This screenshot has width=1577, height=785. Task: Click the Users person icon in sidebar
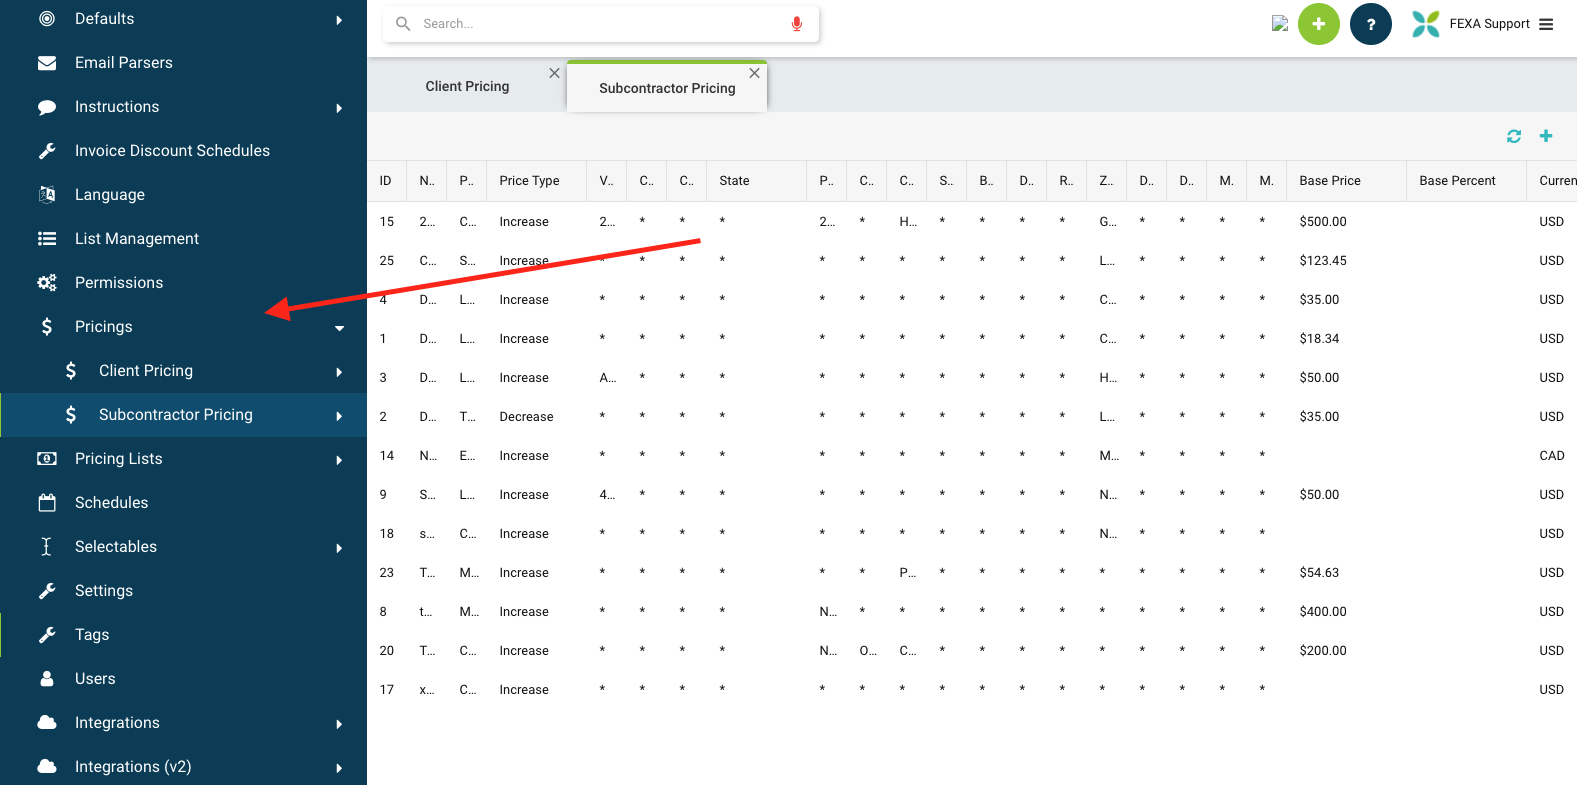[47, 679]
